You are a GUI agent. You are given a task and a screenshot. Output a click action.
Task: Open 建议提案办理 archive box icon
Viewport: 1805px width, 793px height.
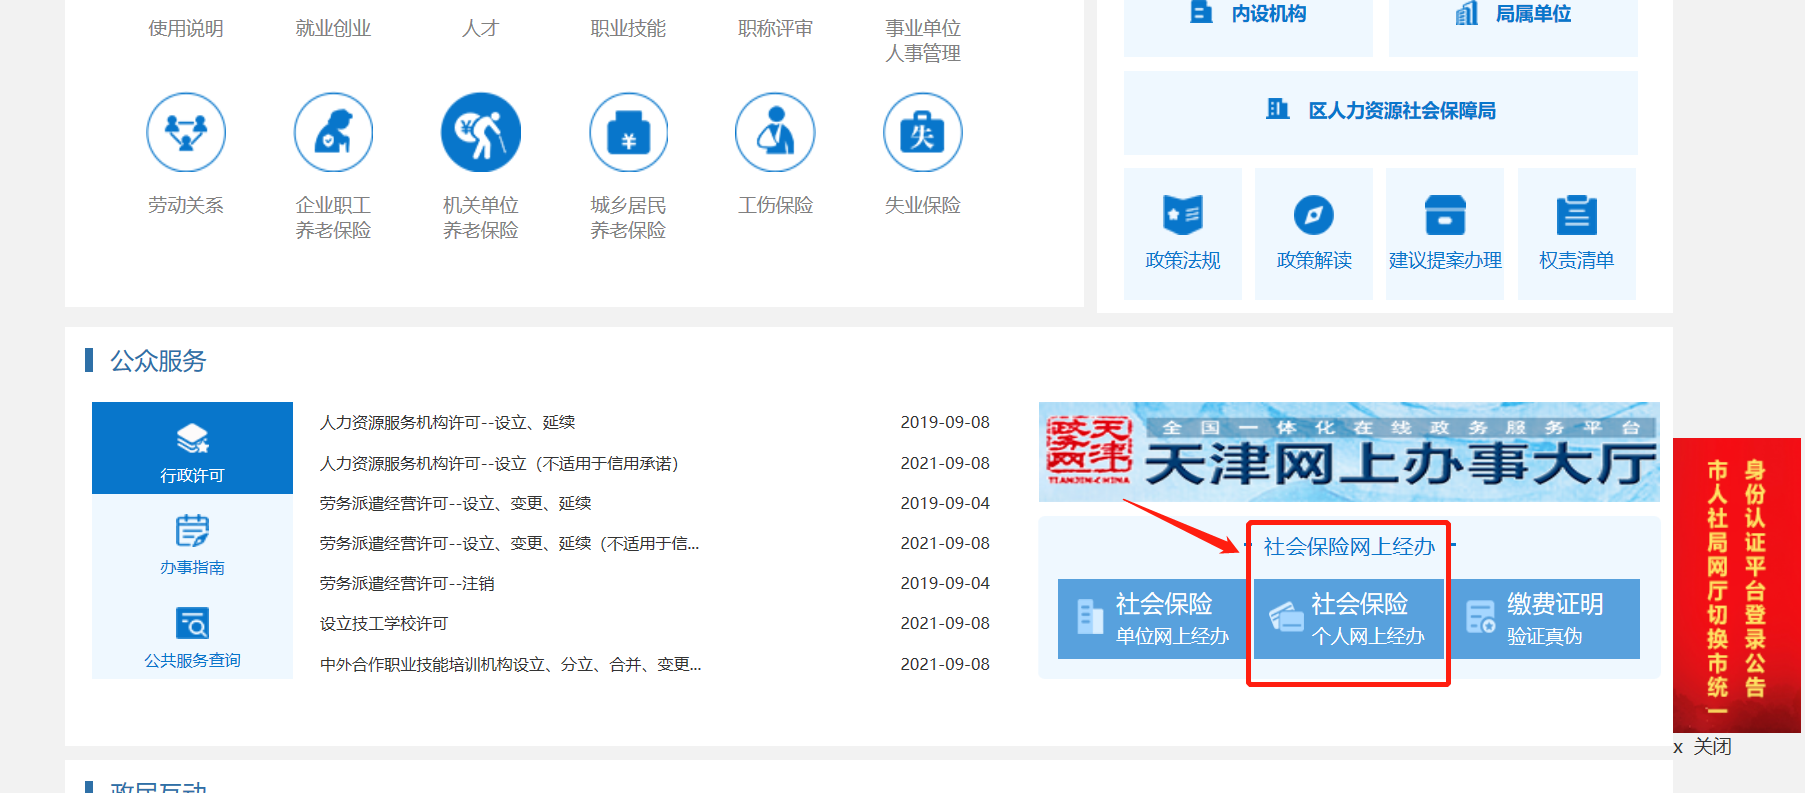pyautogui.click(x=1445, y=215)
